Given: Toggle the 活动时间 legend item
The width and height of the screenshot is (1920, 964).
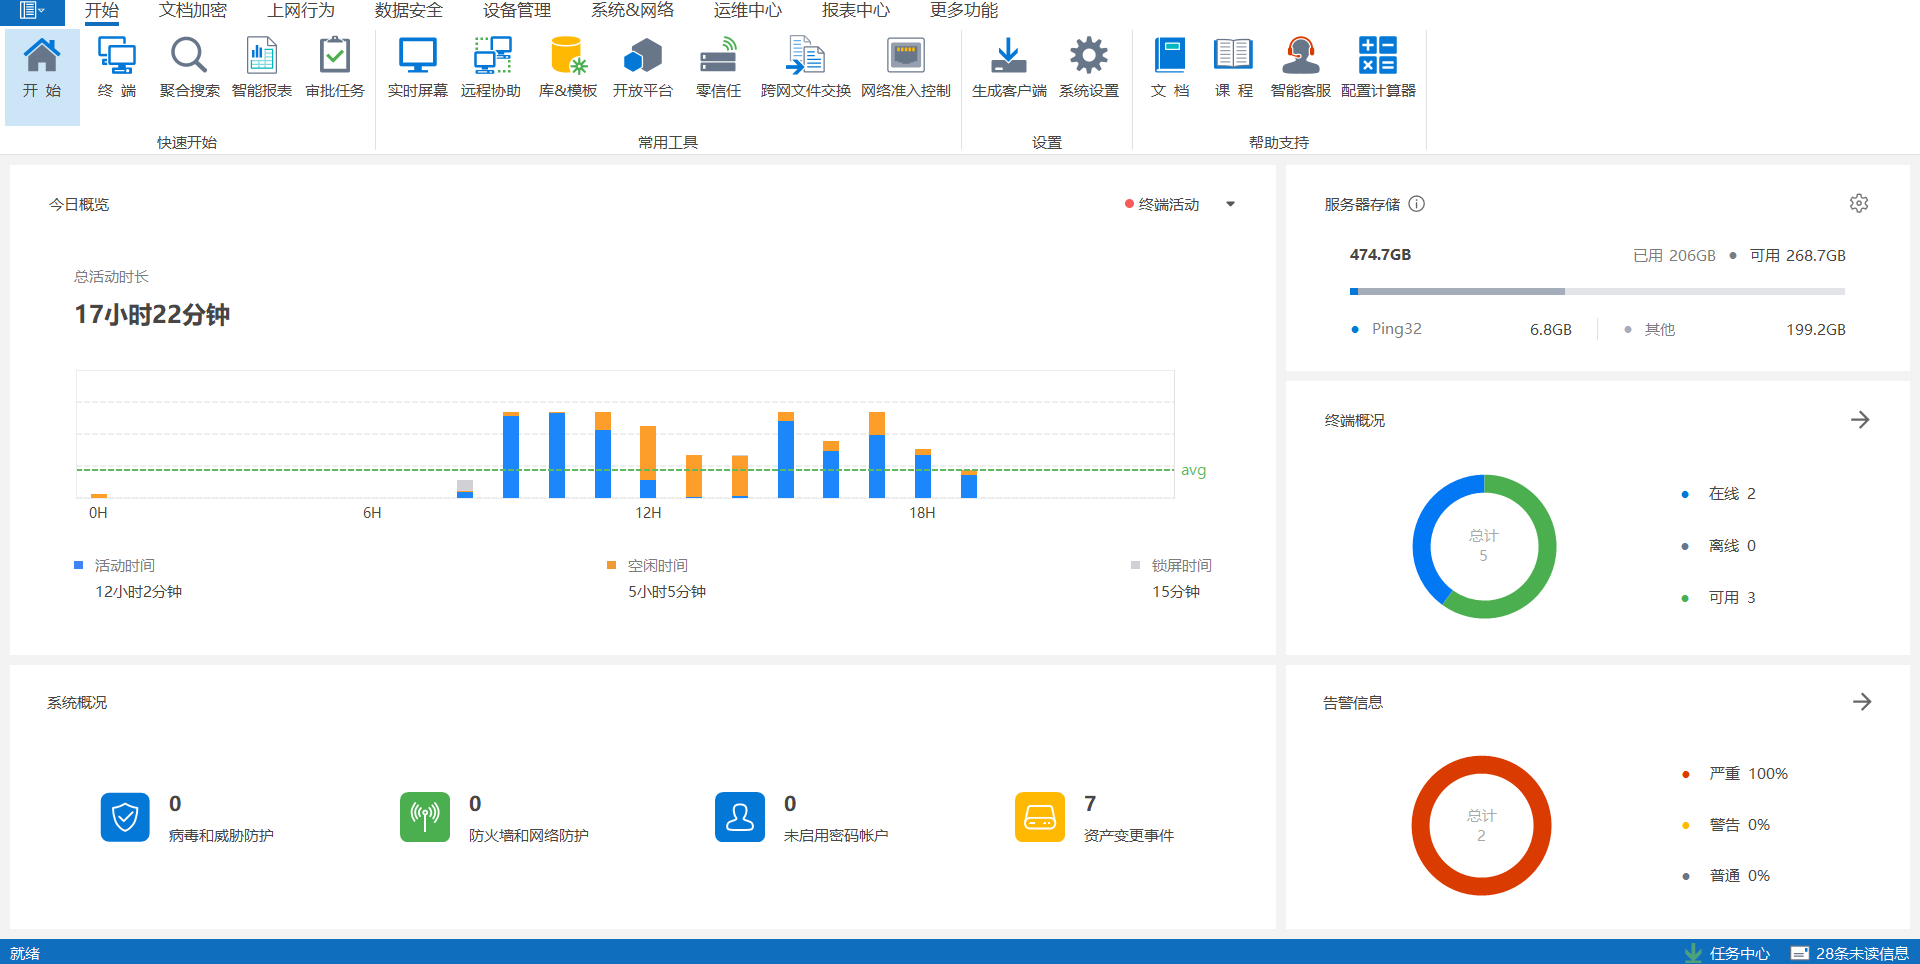Looking at the screenshot, I should [124, 566].
